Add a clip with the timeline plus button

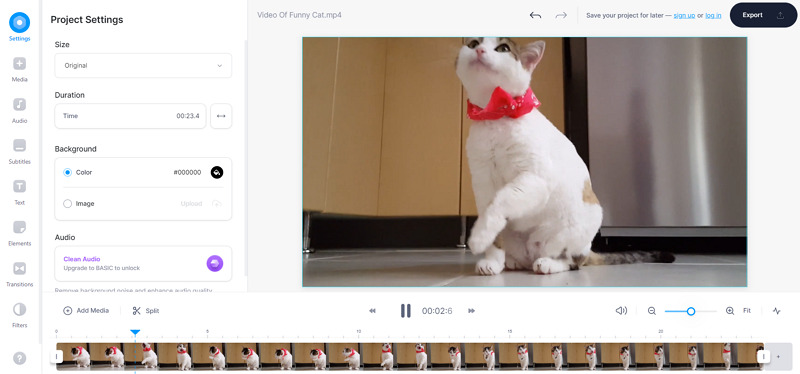click(x=778, y=357)
